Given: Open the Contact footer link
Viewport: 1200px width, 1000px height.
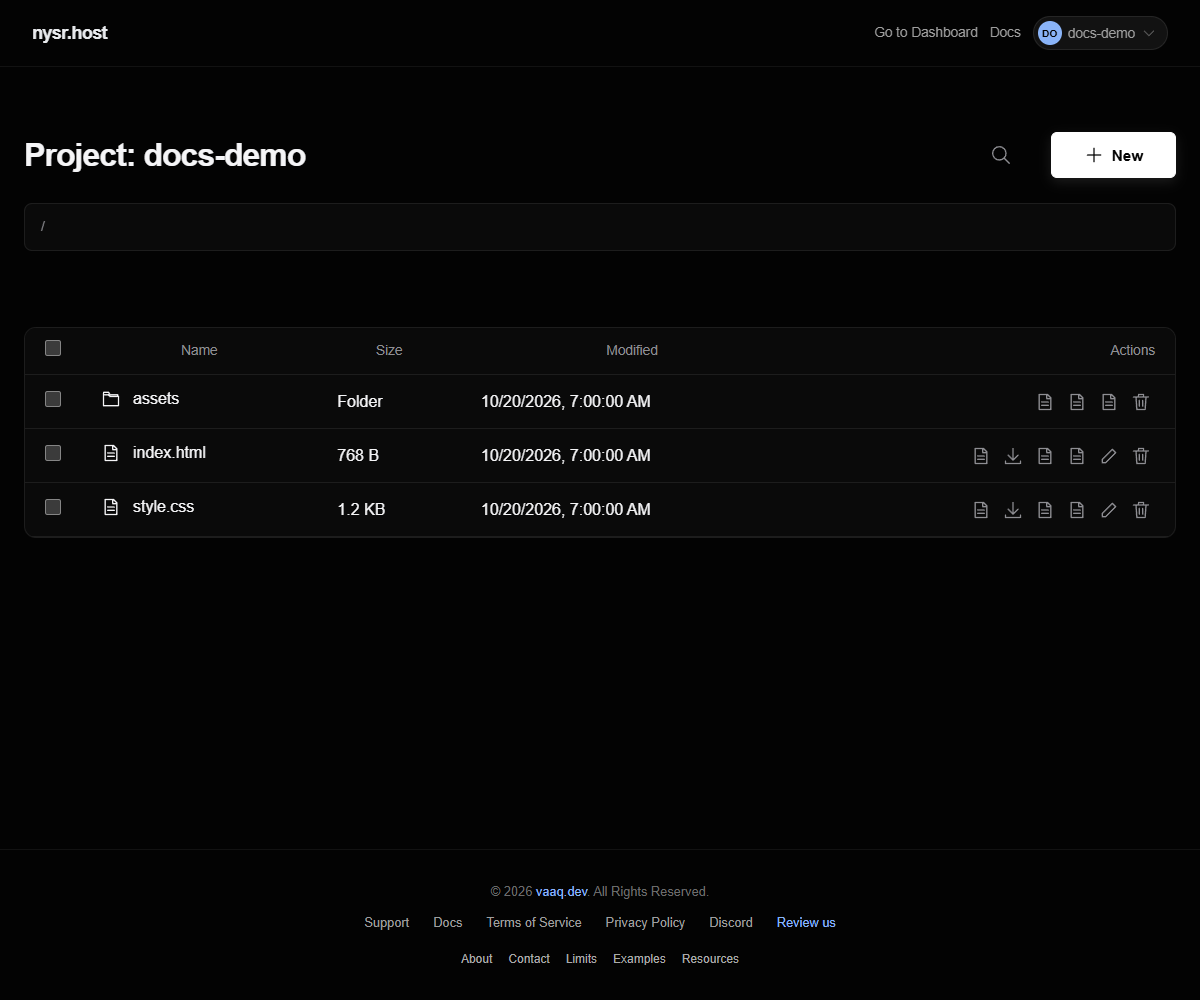Looking at the screenshot, I should 529,958.
